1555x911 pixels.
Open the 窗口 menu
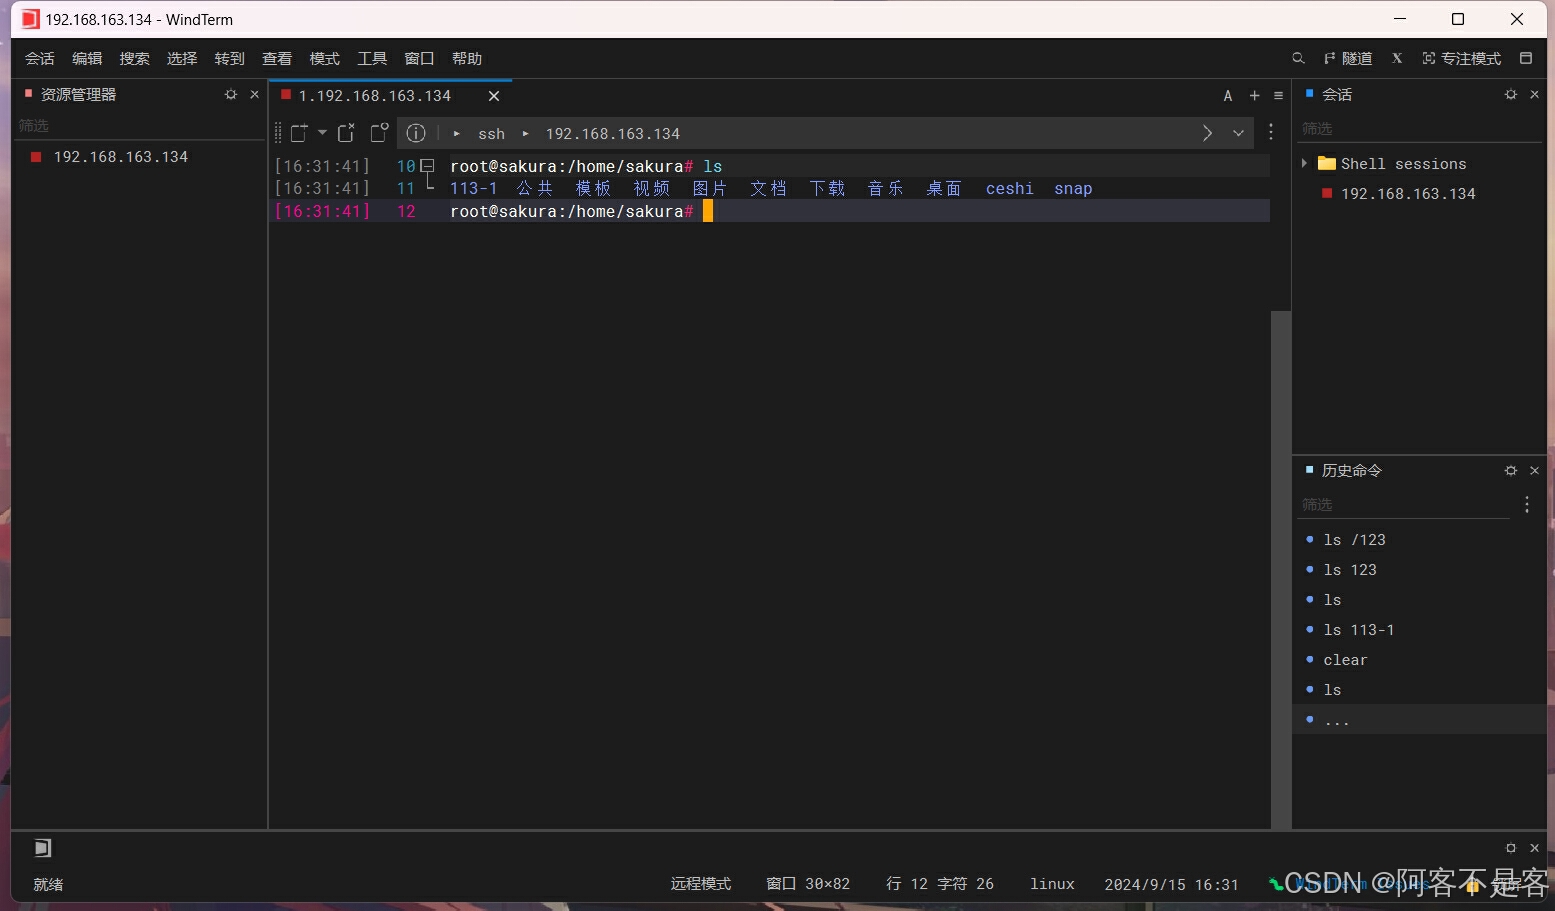pyautogui.click(x=419, y=58)
